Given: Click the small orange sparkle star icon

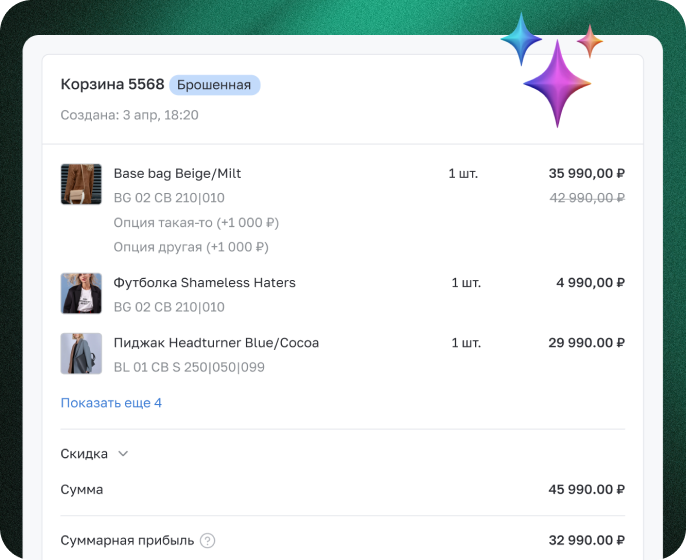Looking at the screenshot, I should [x=590, y=41].
